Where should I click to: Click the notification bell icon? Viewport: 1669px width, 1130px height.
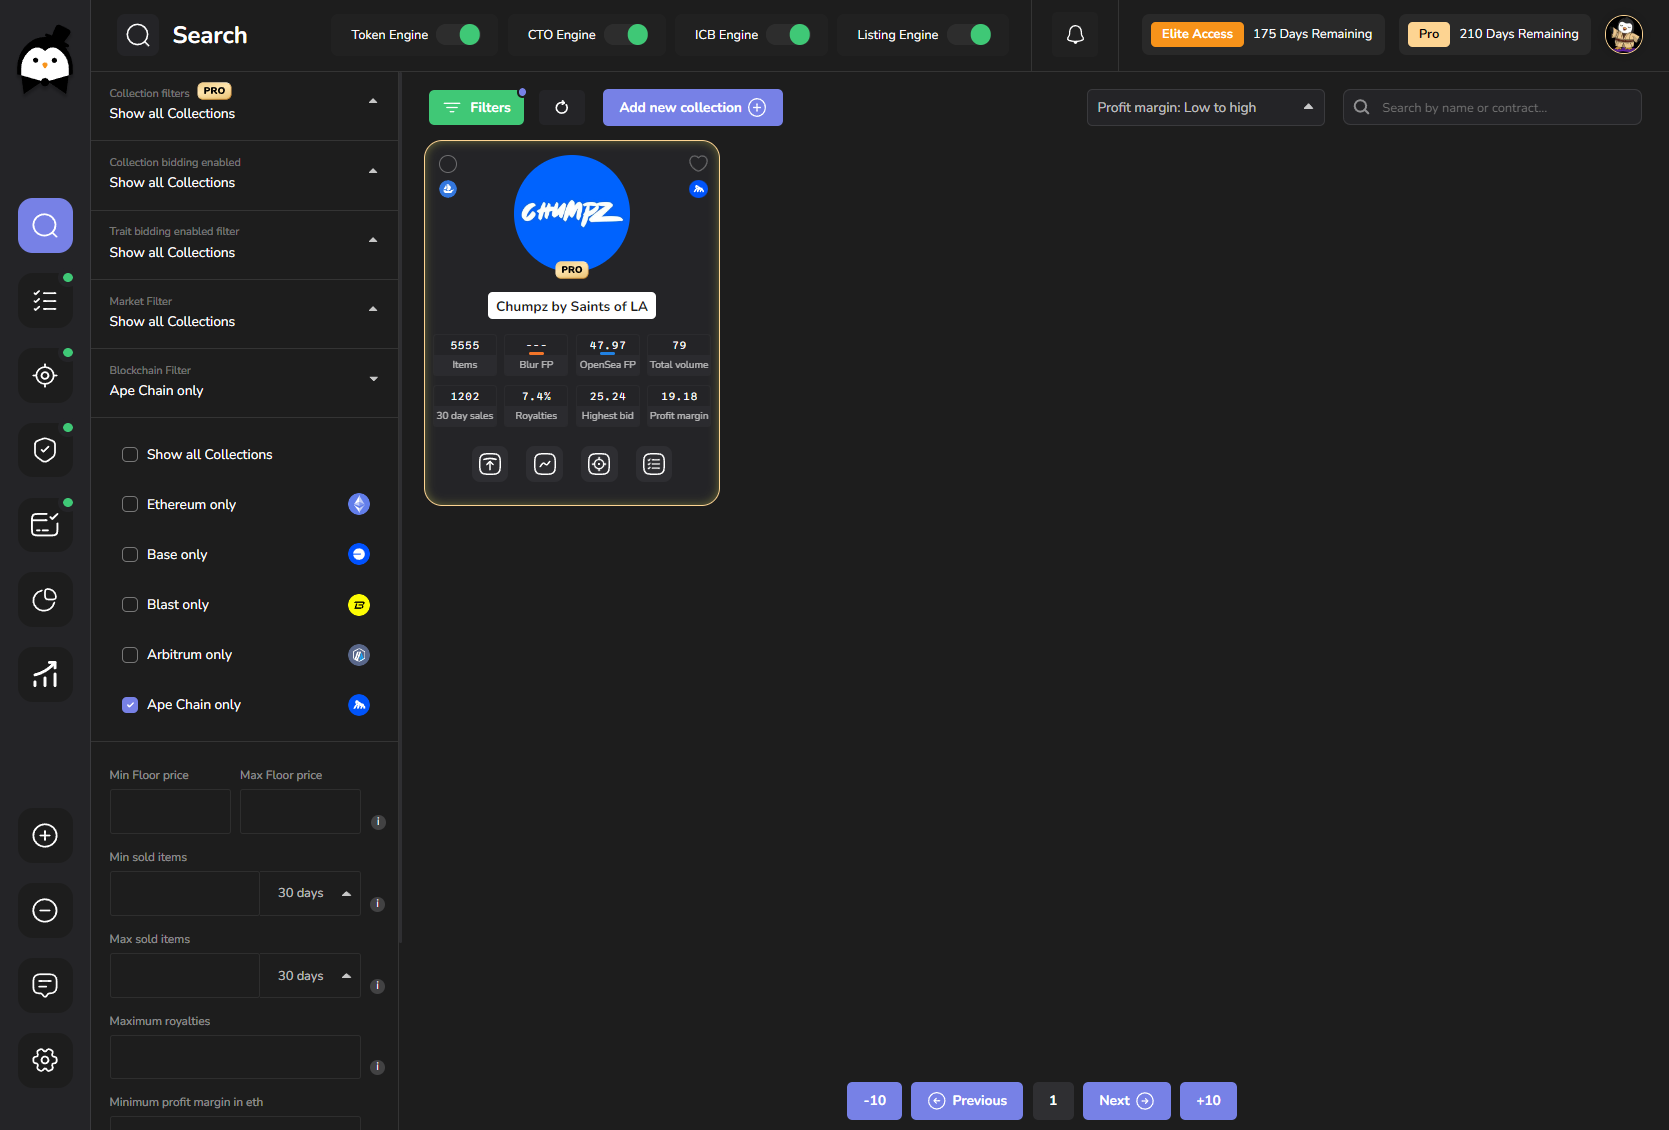tap(1075, 35)
